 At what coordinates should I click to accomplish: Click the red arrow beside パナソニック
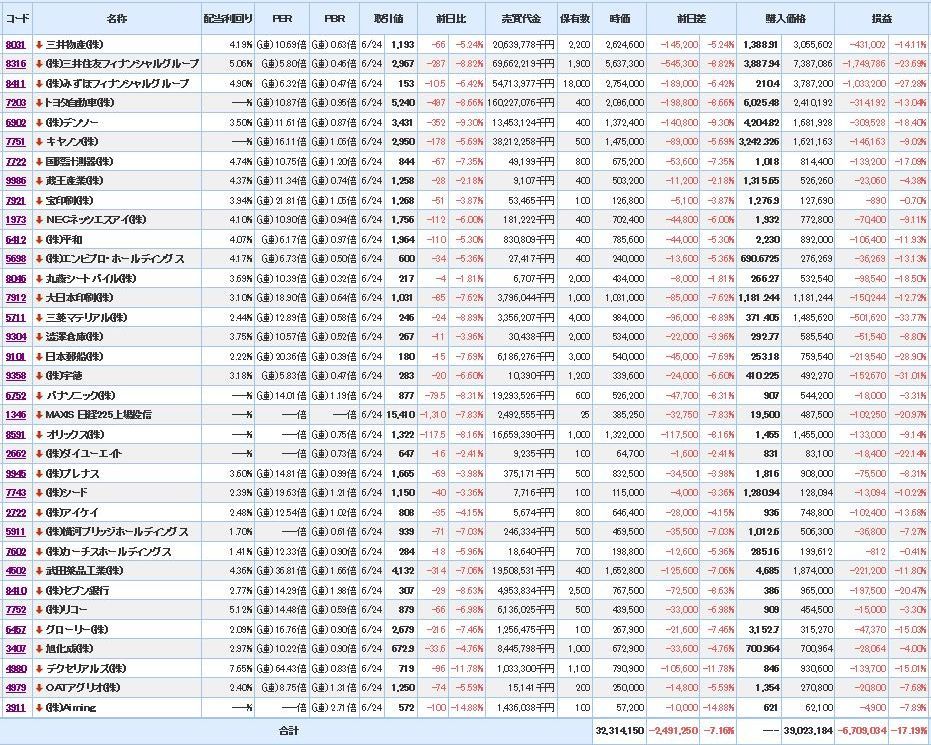38,395
